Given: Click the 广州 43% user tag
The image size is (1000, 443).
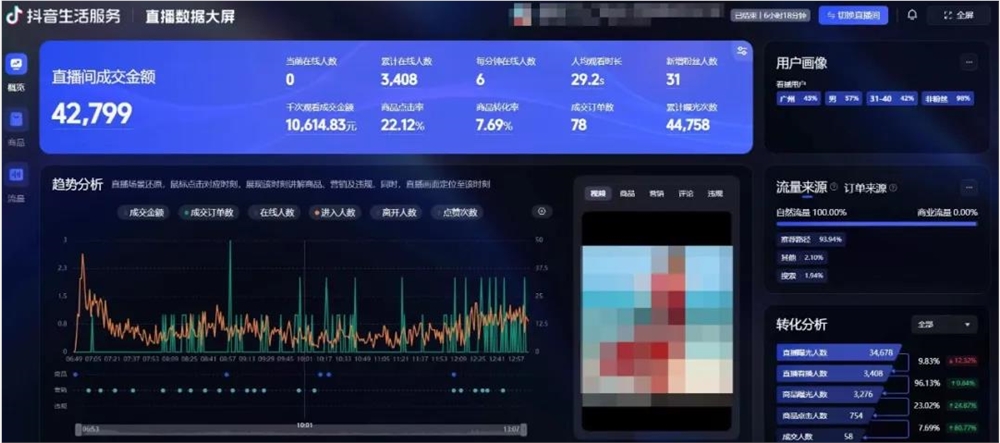Looking at the screenshot, I should pyautogui.click(x=798, y=99).
